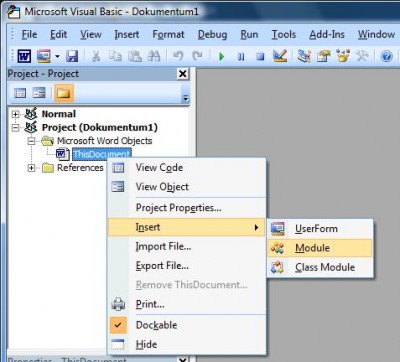This screenshot has height=362, width=400.
Task: Click the Cut scissors icon
Action: 96,56
